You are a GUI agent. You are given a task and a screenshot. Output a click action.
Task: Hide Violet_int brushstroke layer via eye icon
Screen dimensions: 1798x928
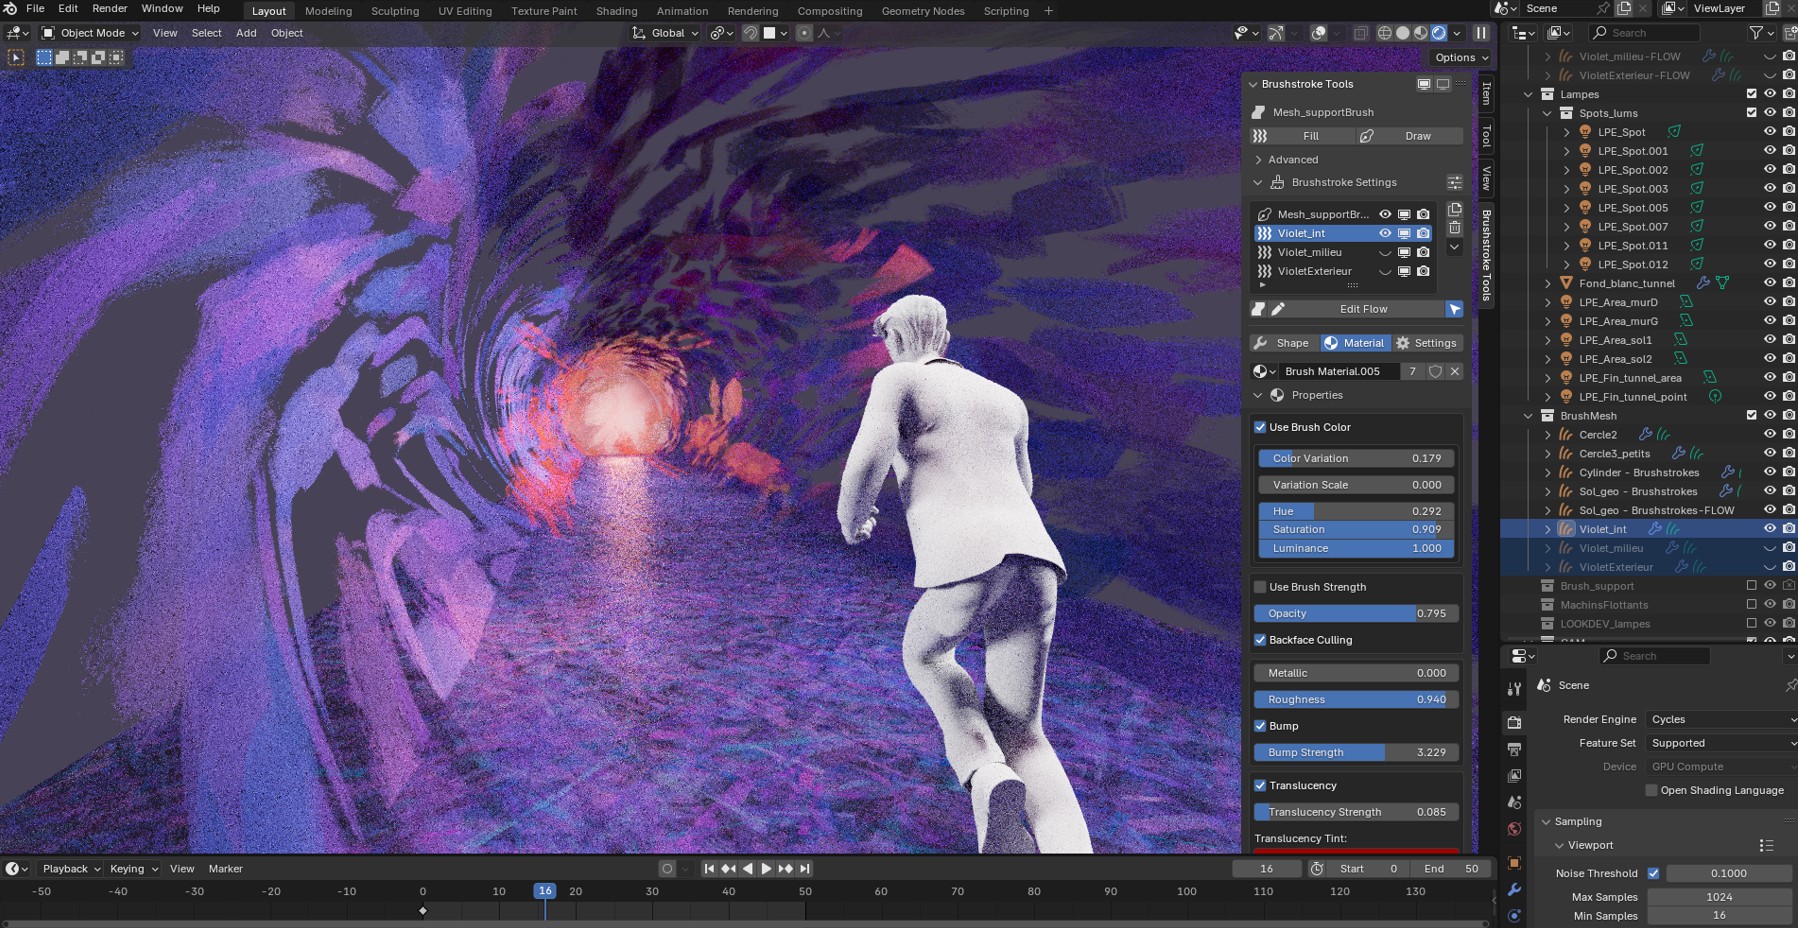pyautogui.click(x=1385, y=234)
